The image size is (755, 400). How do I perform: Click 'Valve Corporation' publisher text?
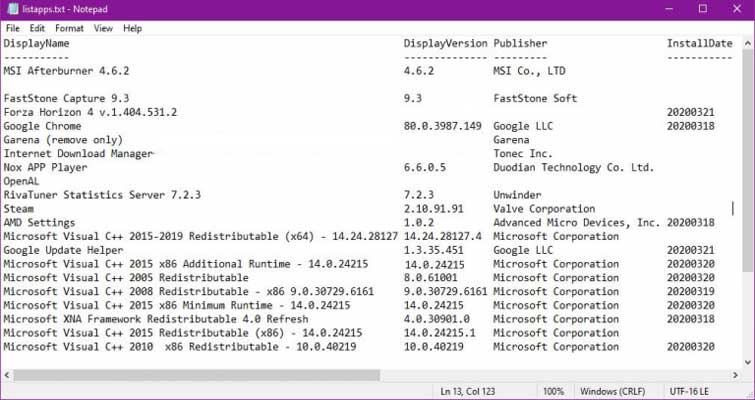coord(544,209)
